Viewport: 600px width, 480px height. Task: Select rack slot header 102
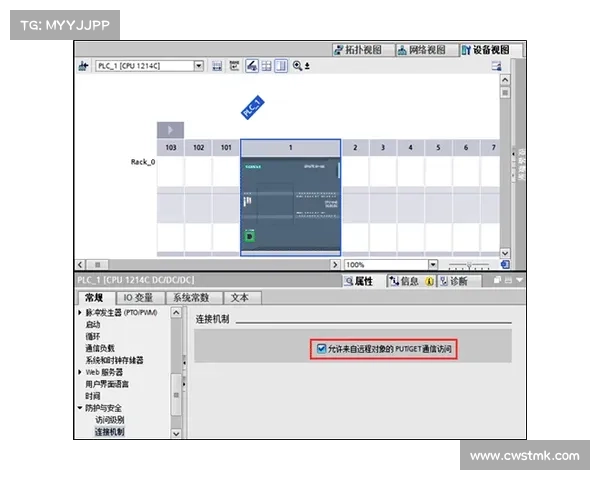(198, 147)
